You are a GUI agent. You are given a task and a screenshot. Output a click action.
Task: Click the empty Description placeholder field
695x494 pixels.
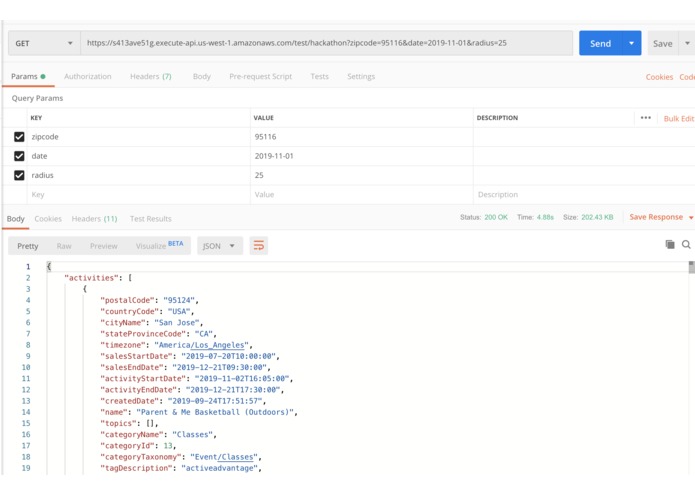(584, 194)
